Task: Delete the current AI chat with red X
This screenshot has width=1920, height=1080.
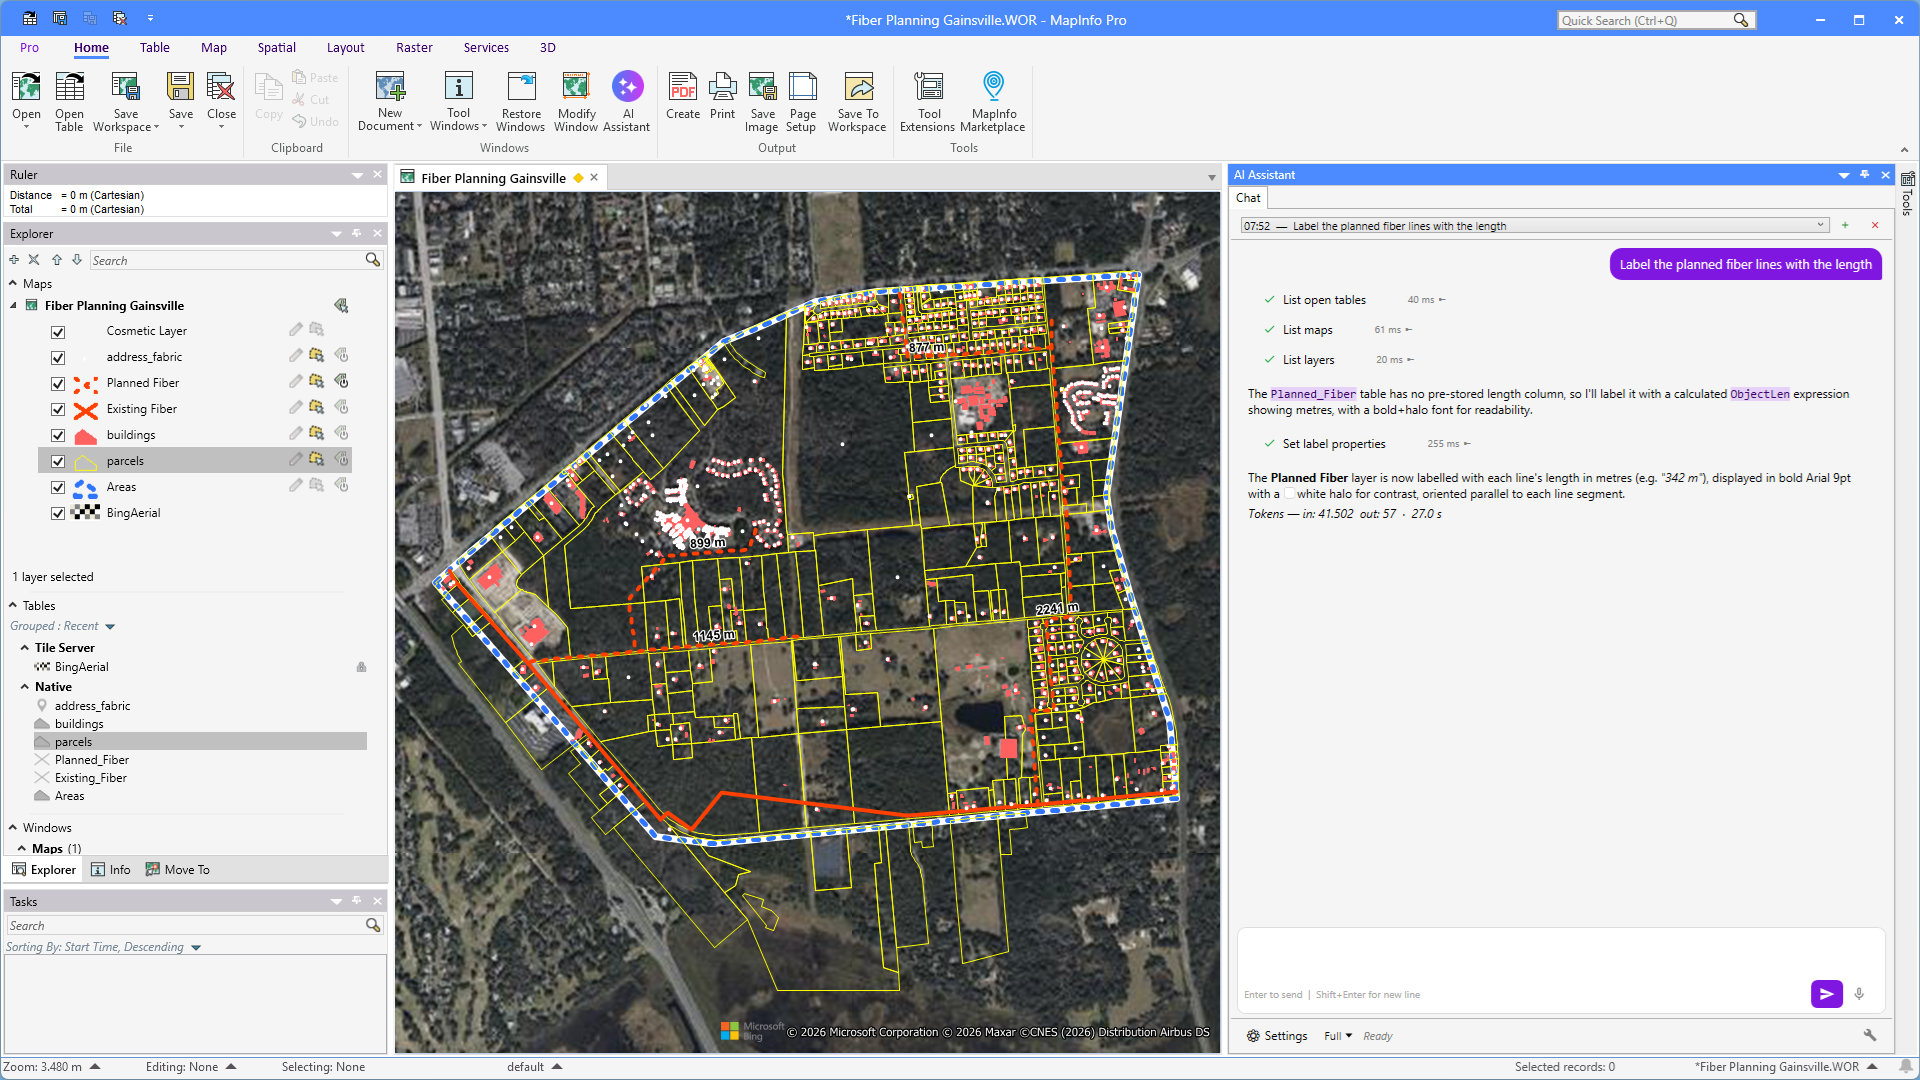Action: pos(1875,225)
